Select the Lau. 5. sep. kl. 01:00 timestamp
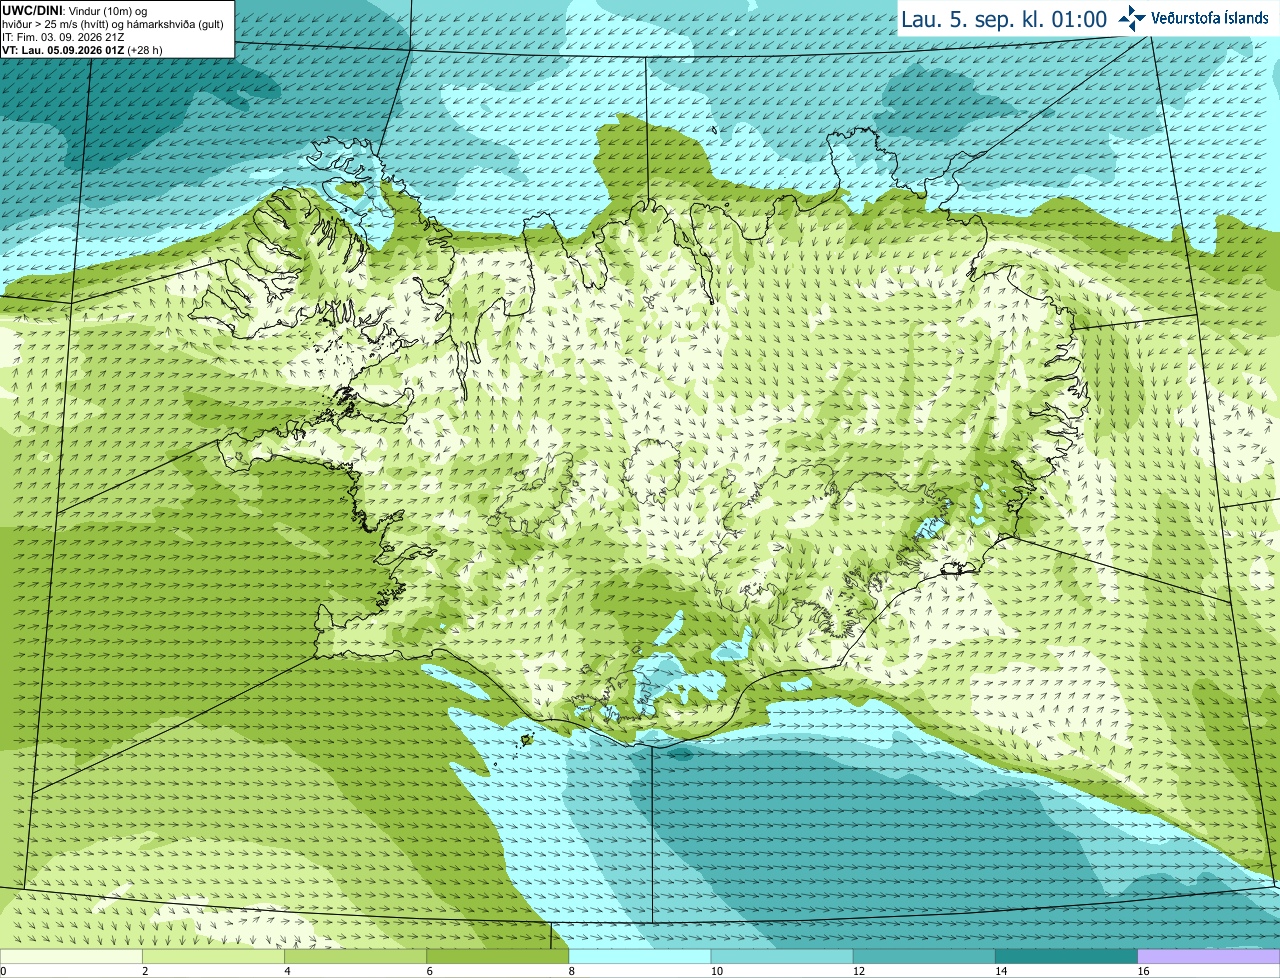 pyautogui.click(x=1004, y=19)
